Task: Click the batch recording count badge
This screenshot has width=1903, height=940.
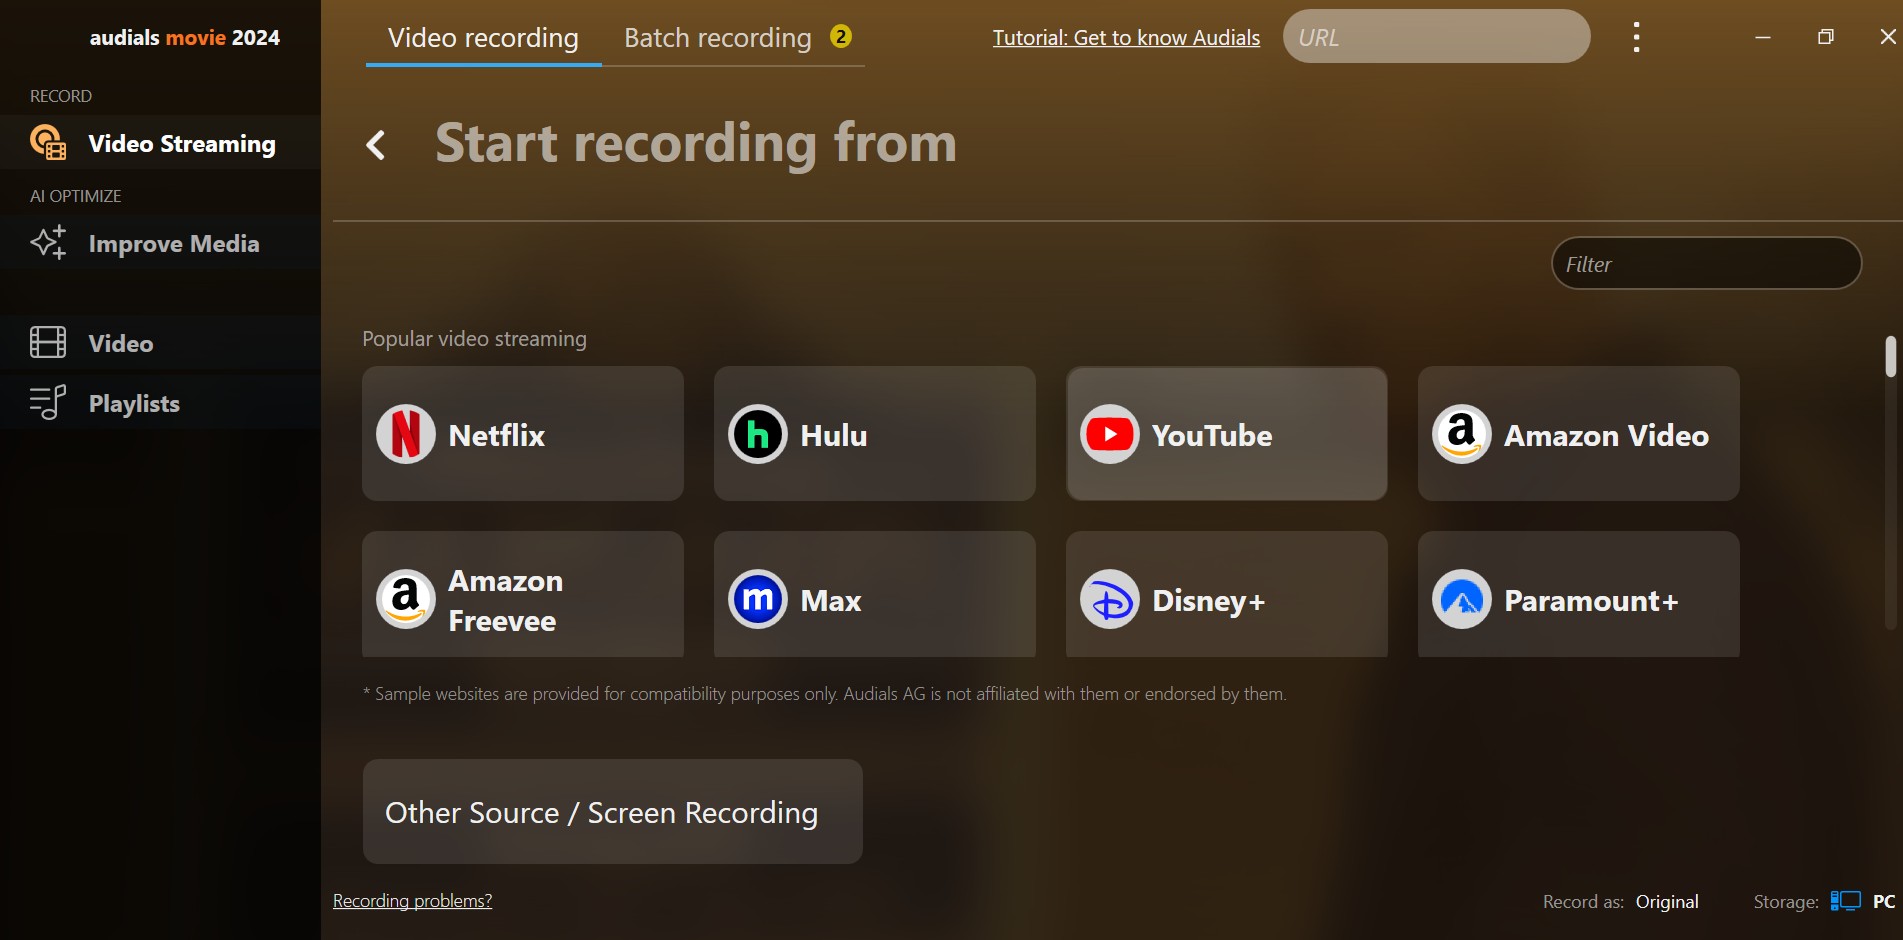Action: (841, 36)
